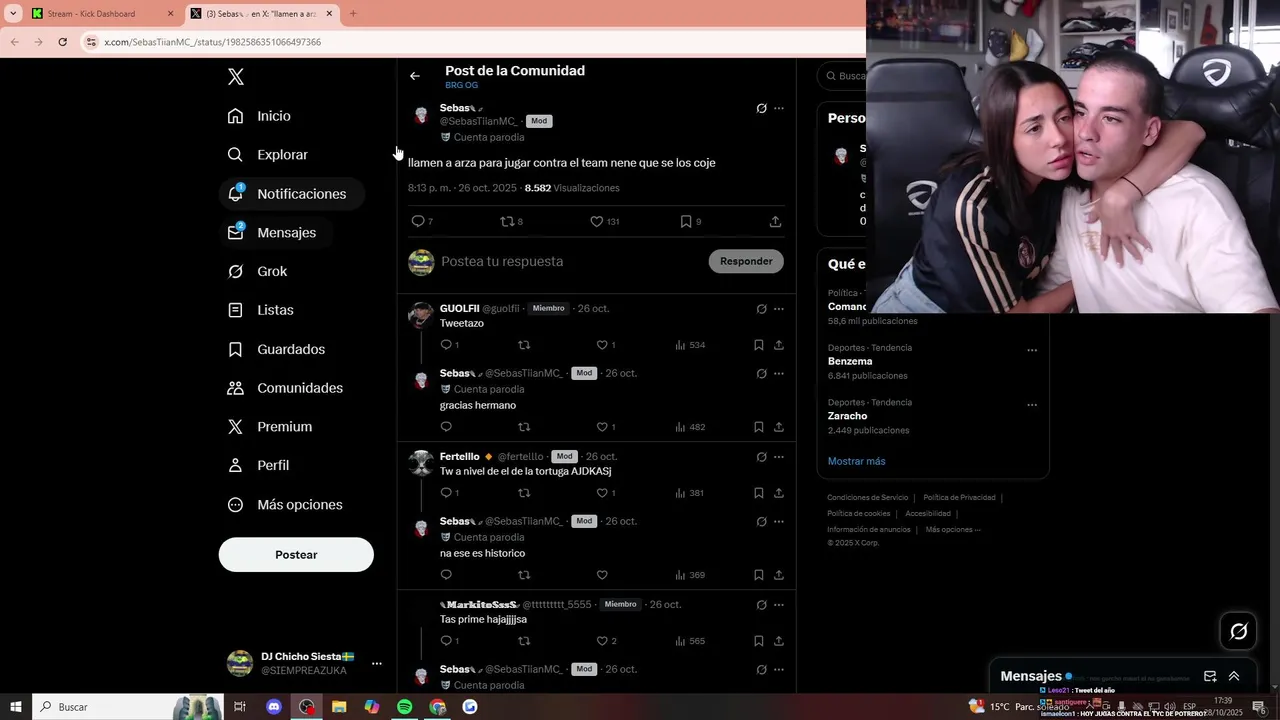Open Grok in the sidebar
This screenshot has height=720, width=1280.
[257, 271]
